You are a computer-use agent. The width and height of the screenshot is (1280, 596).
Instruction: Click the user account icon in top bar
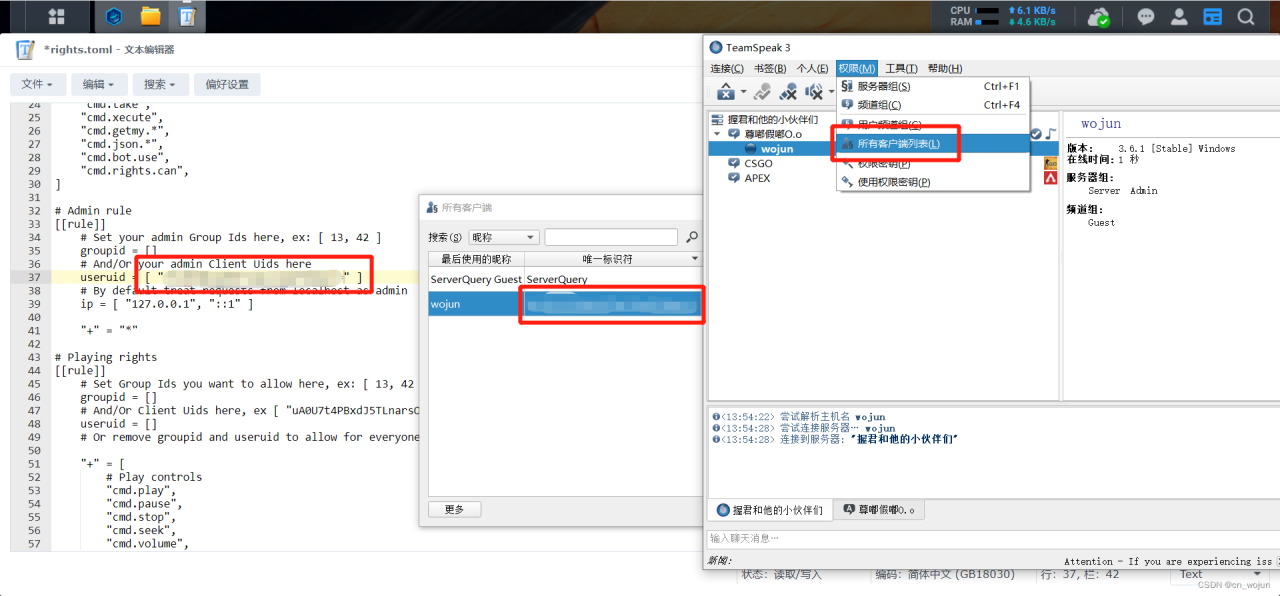[x=1179, y=16]
